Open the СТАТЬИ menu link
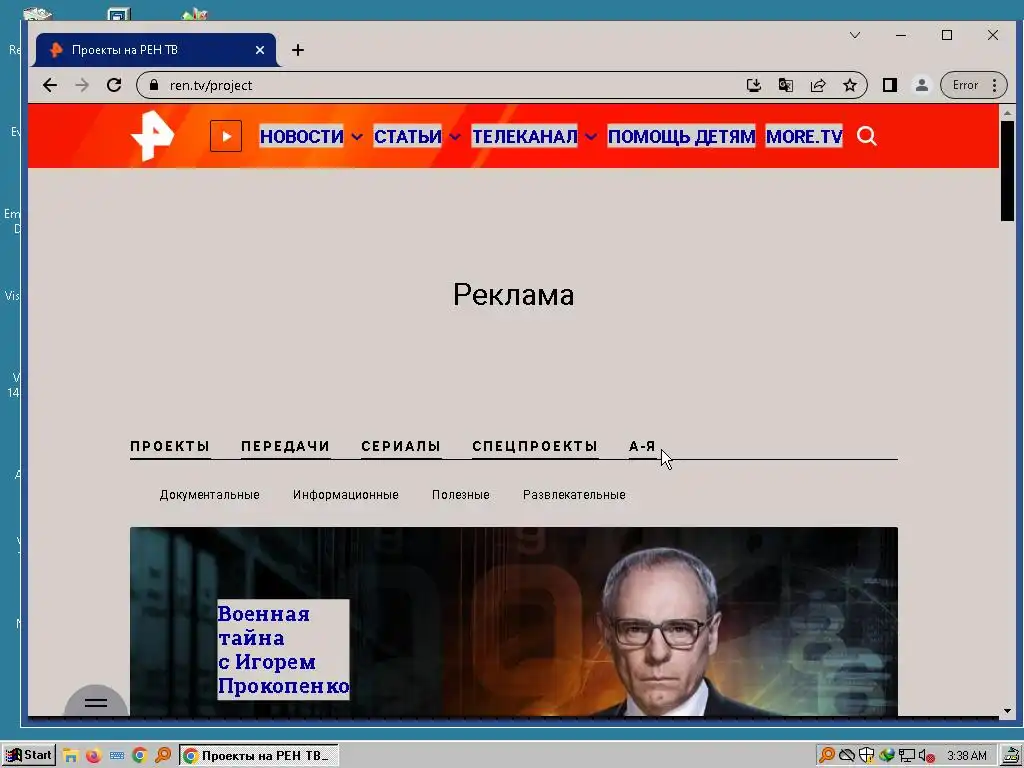The height and width of the screenshot is (768, 1024). (x=408, y=136)
